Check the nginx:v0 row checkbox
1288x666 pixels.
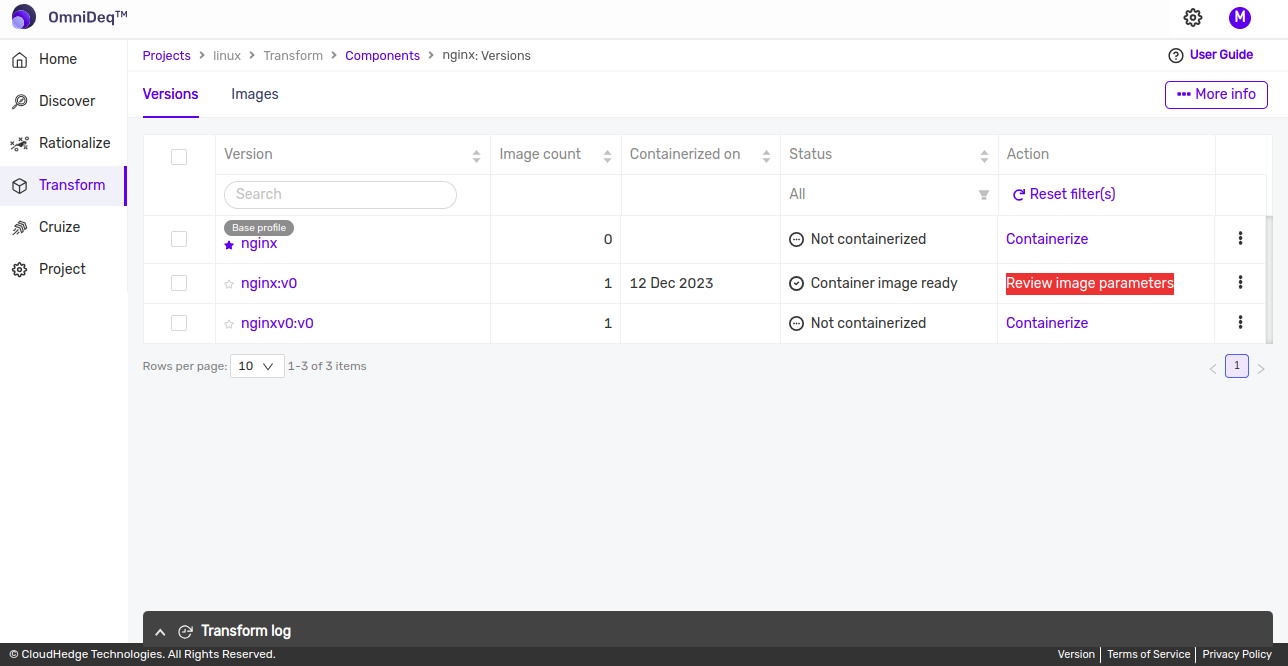(179, 283)
